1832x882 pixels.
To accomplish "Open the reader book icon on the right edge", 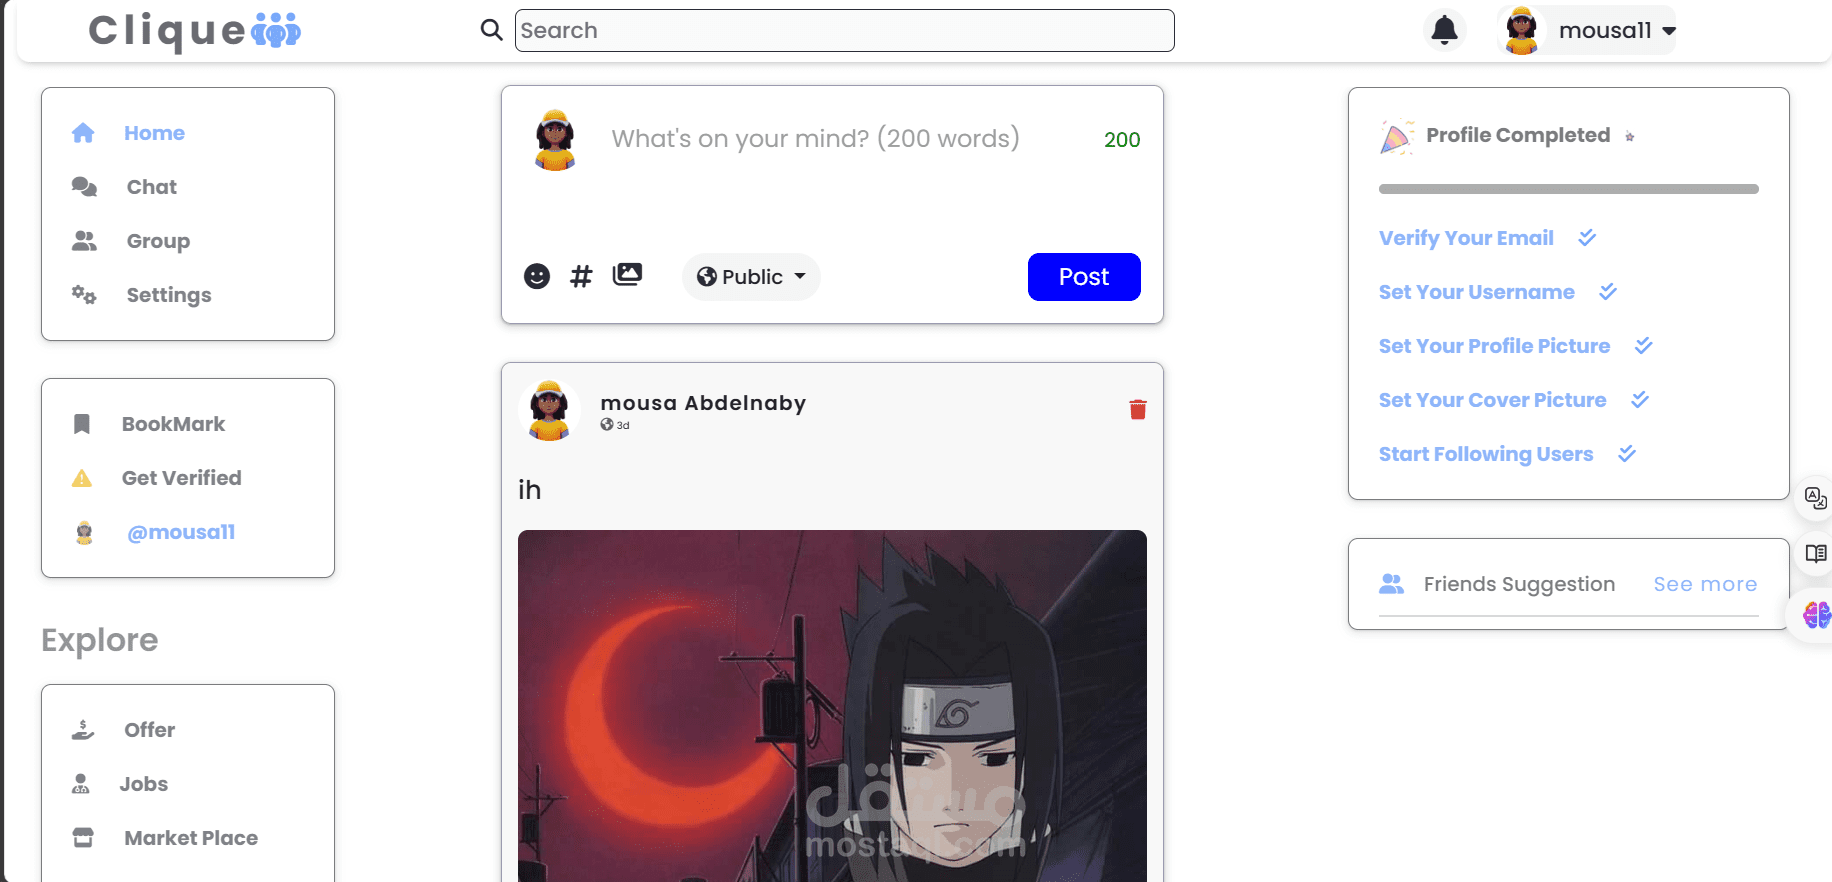I will 1815,554.
